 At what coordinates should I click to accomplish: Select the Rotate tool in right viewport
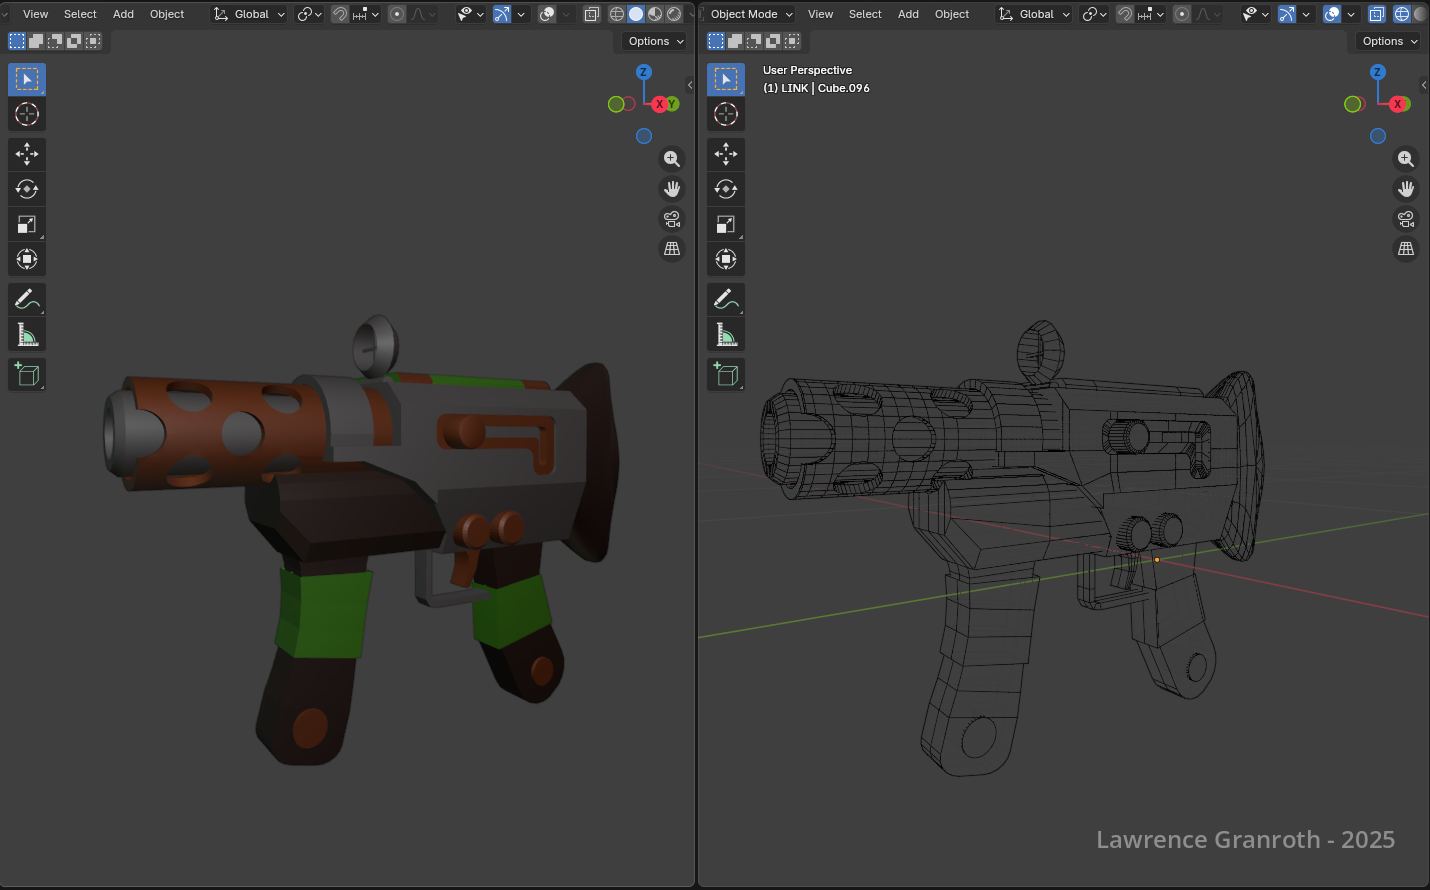pyautogui.click(x=726, y=189)
